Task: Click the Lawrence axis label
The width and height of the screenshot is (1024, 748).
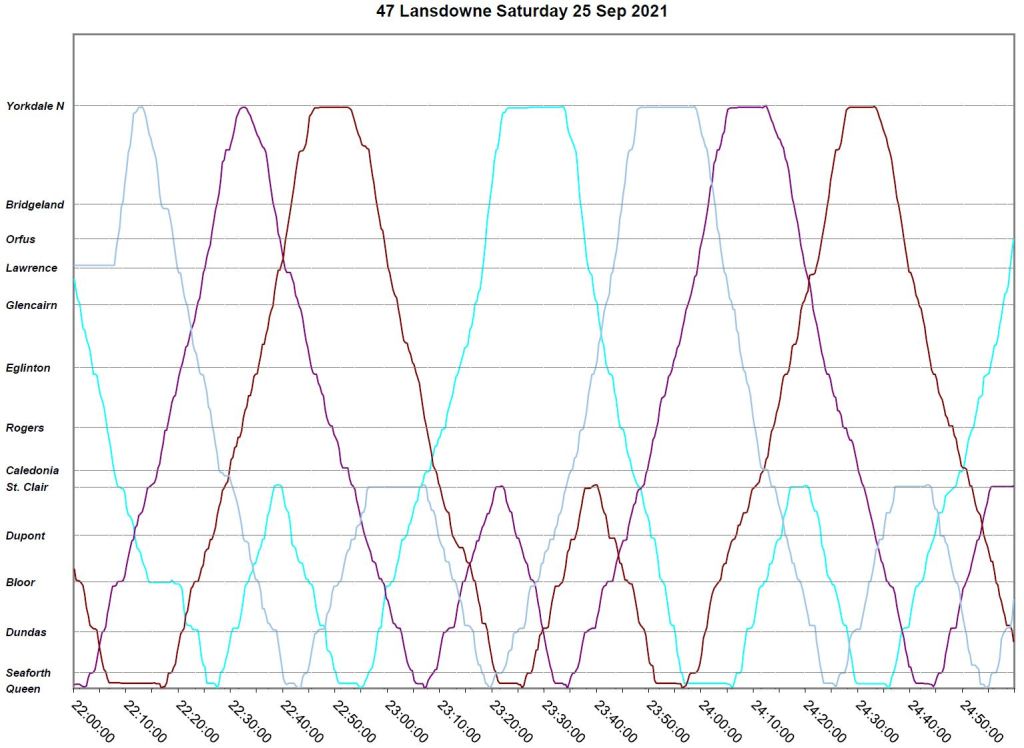Action: [x=31, y=268]
